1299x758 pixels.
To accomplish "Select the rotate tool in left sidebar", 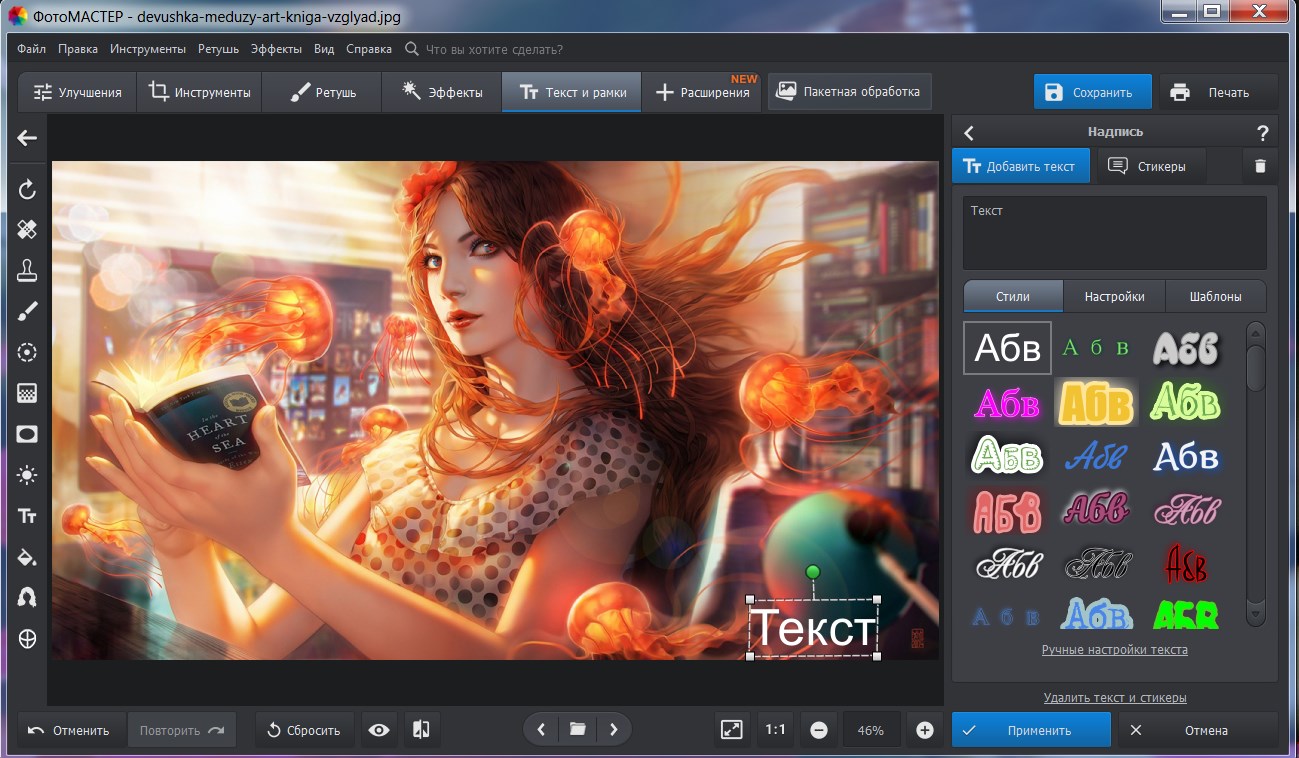I will (x=27, y=189).
